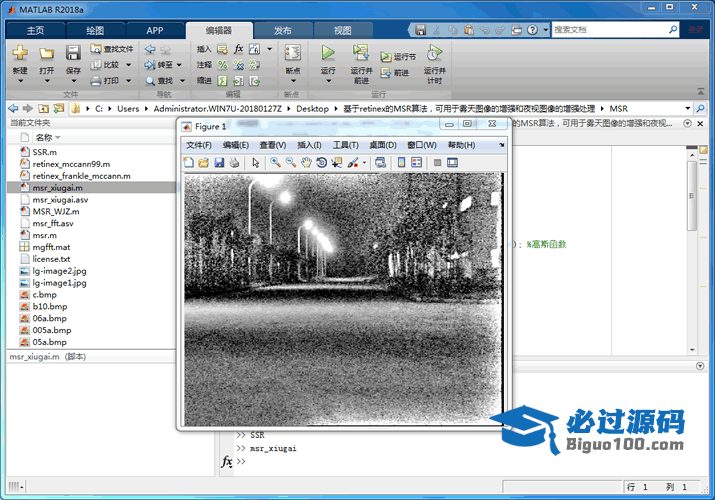Switch to the Plots (绘图) tab
The width and height of the screenshot is (715, 500).
(95, 30)
